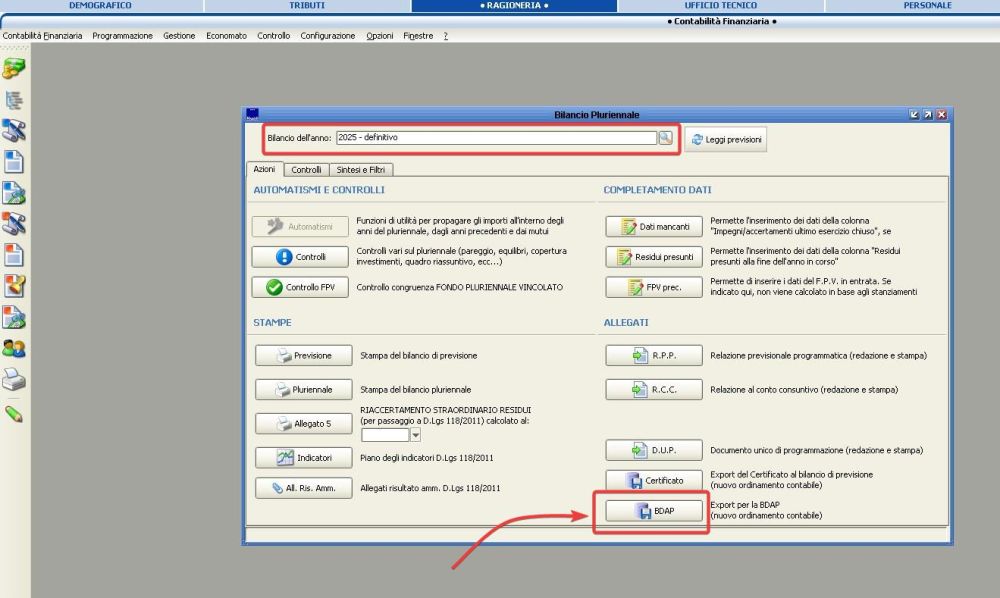The width and height of the screenshot is (1000, 598).
Task: Open Dati mancanti entry
Action: coord(654,226)
